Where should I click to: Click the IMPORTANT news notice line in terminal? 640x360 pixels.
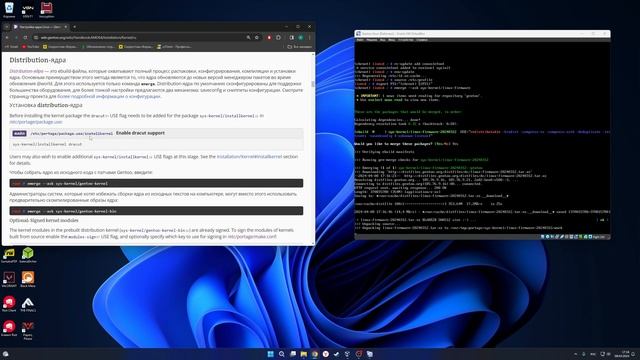point(419,96)
